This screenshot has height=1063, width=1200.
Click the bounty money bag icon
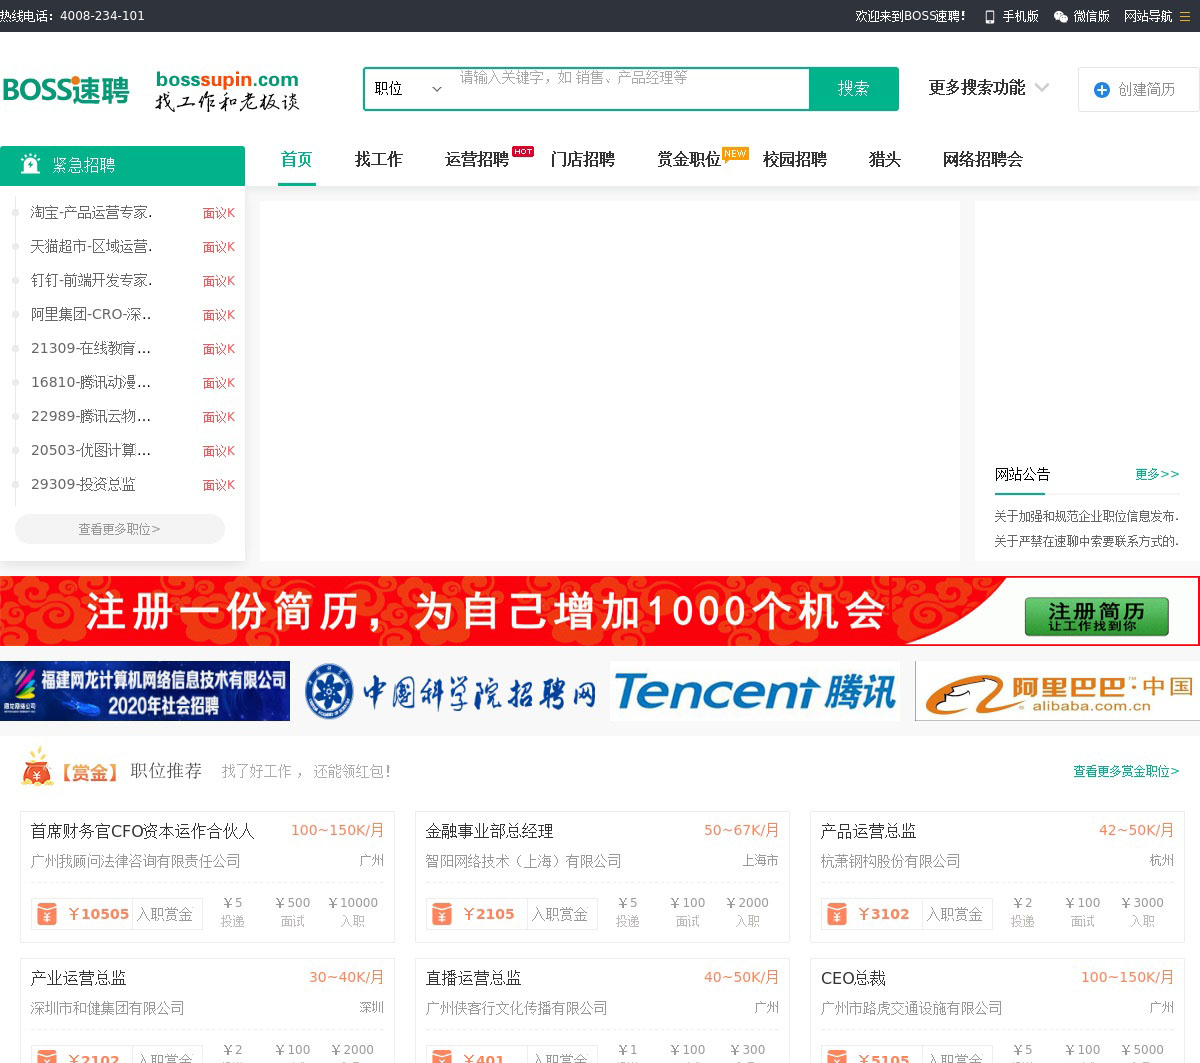pos(38,768)
